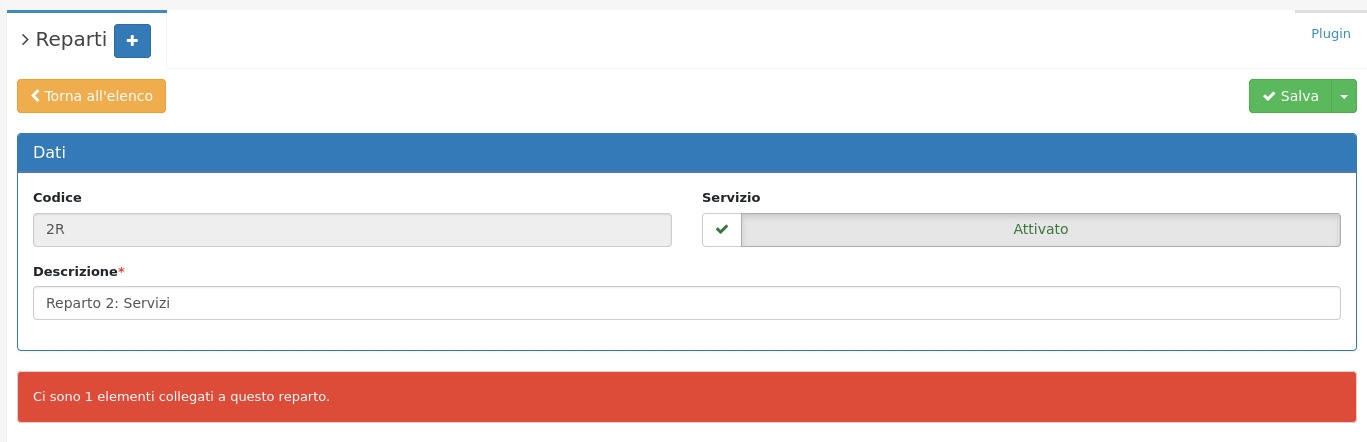Click the blue plus icon beside Reparti

tap(132, 40)
